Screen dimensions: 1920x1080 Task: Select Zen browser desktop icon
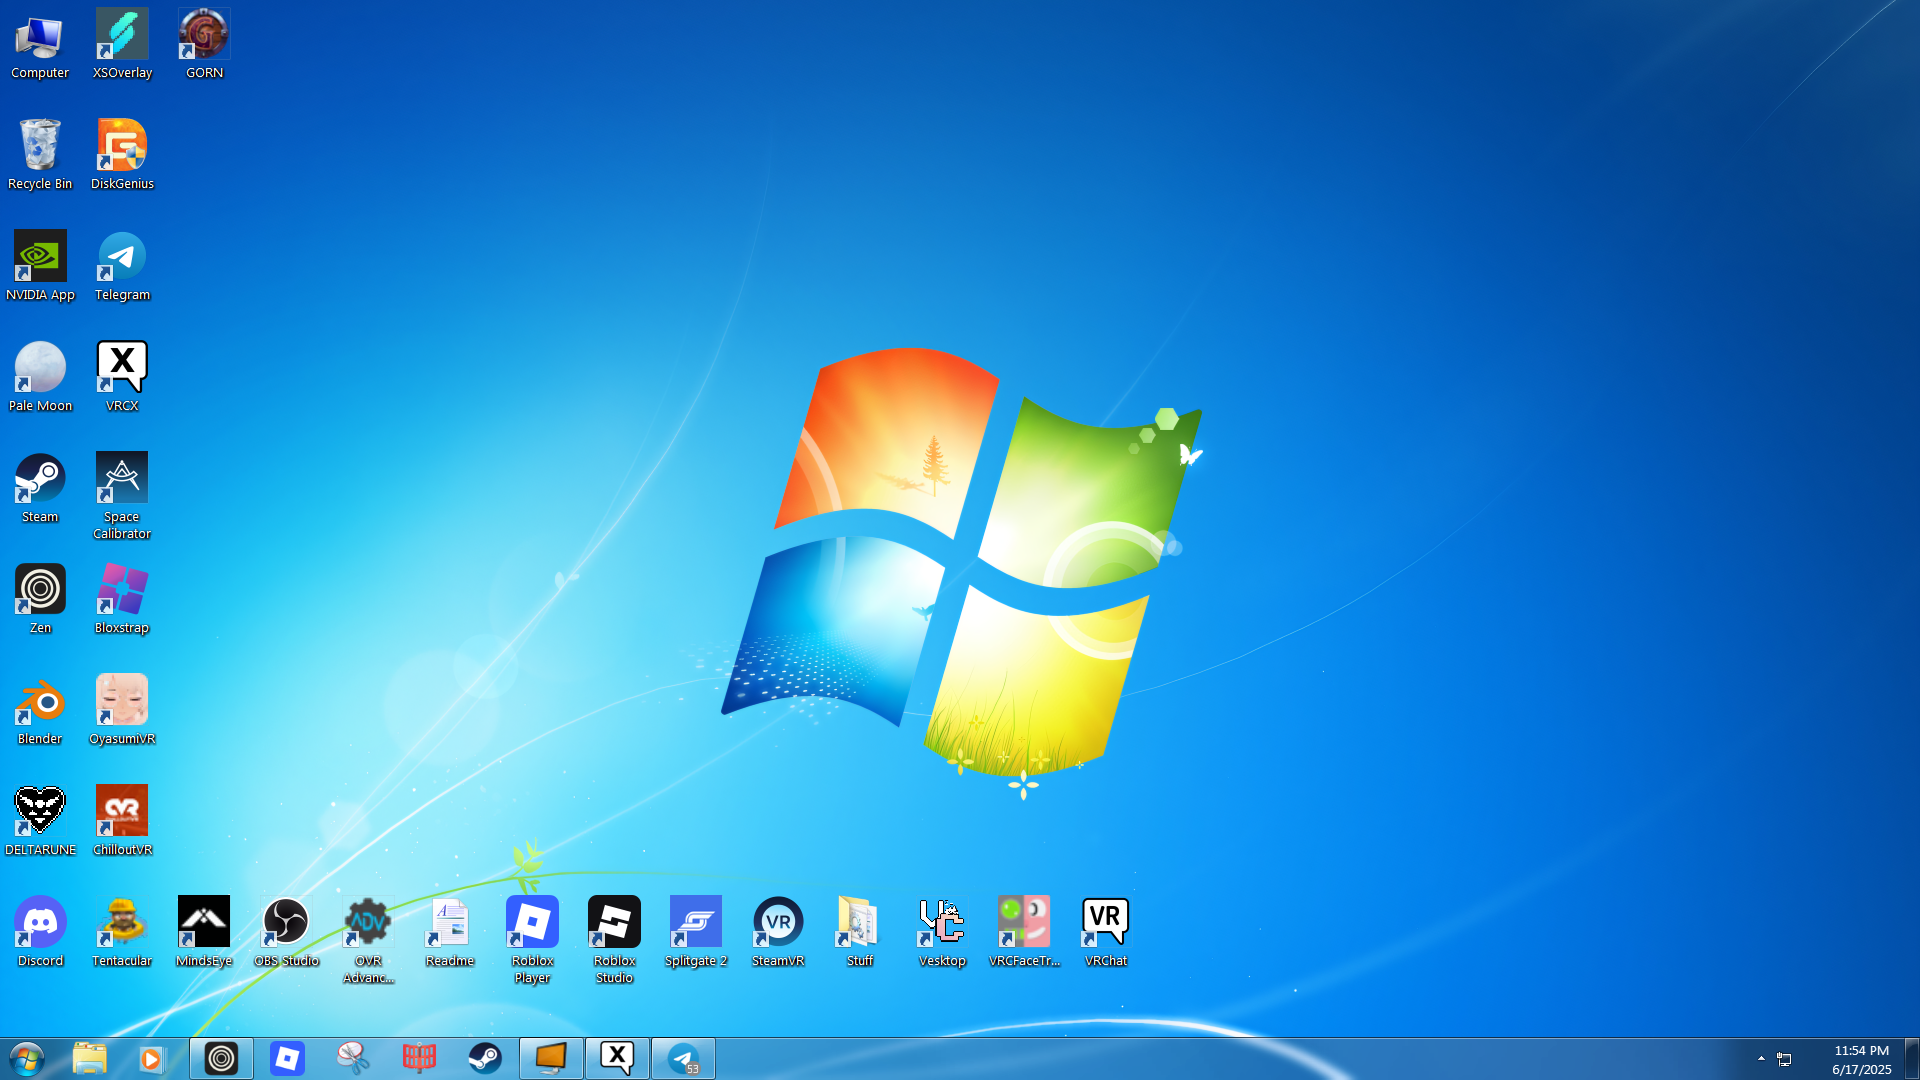pyautogui.click(x=40, y=600)
